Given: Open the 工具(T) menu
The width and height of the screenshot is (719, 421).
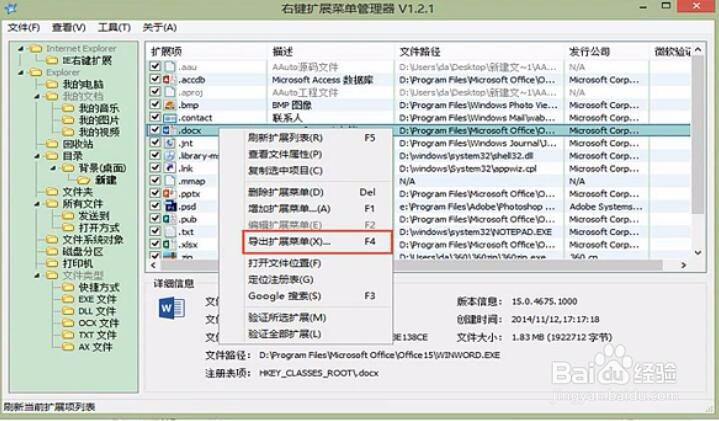Looking at the screenshot, I should [114, 28].
